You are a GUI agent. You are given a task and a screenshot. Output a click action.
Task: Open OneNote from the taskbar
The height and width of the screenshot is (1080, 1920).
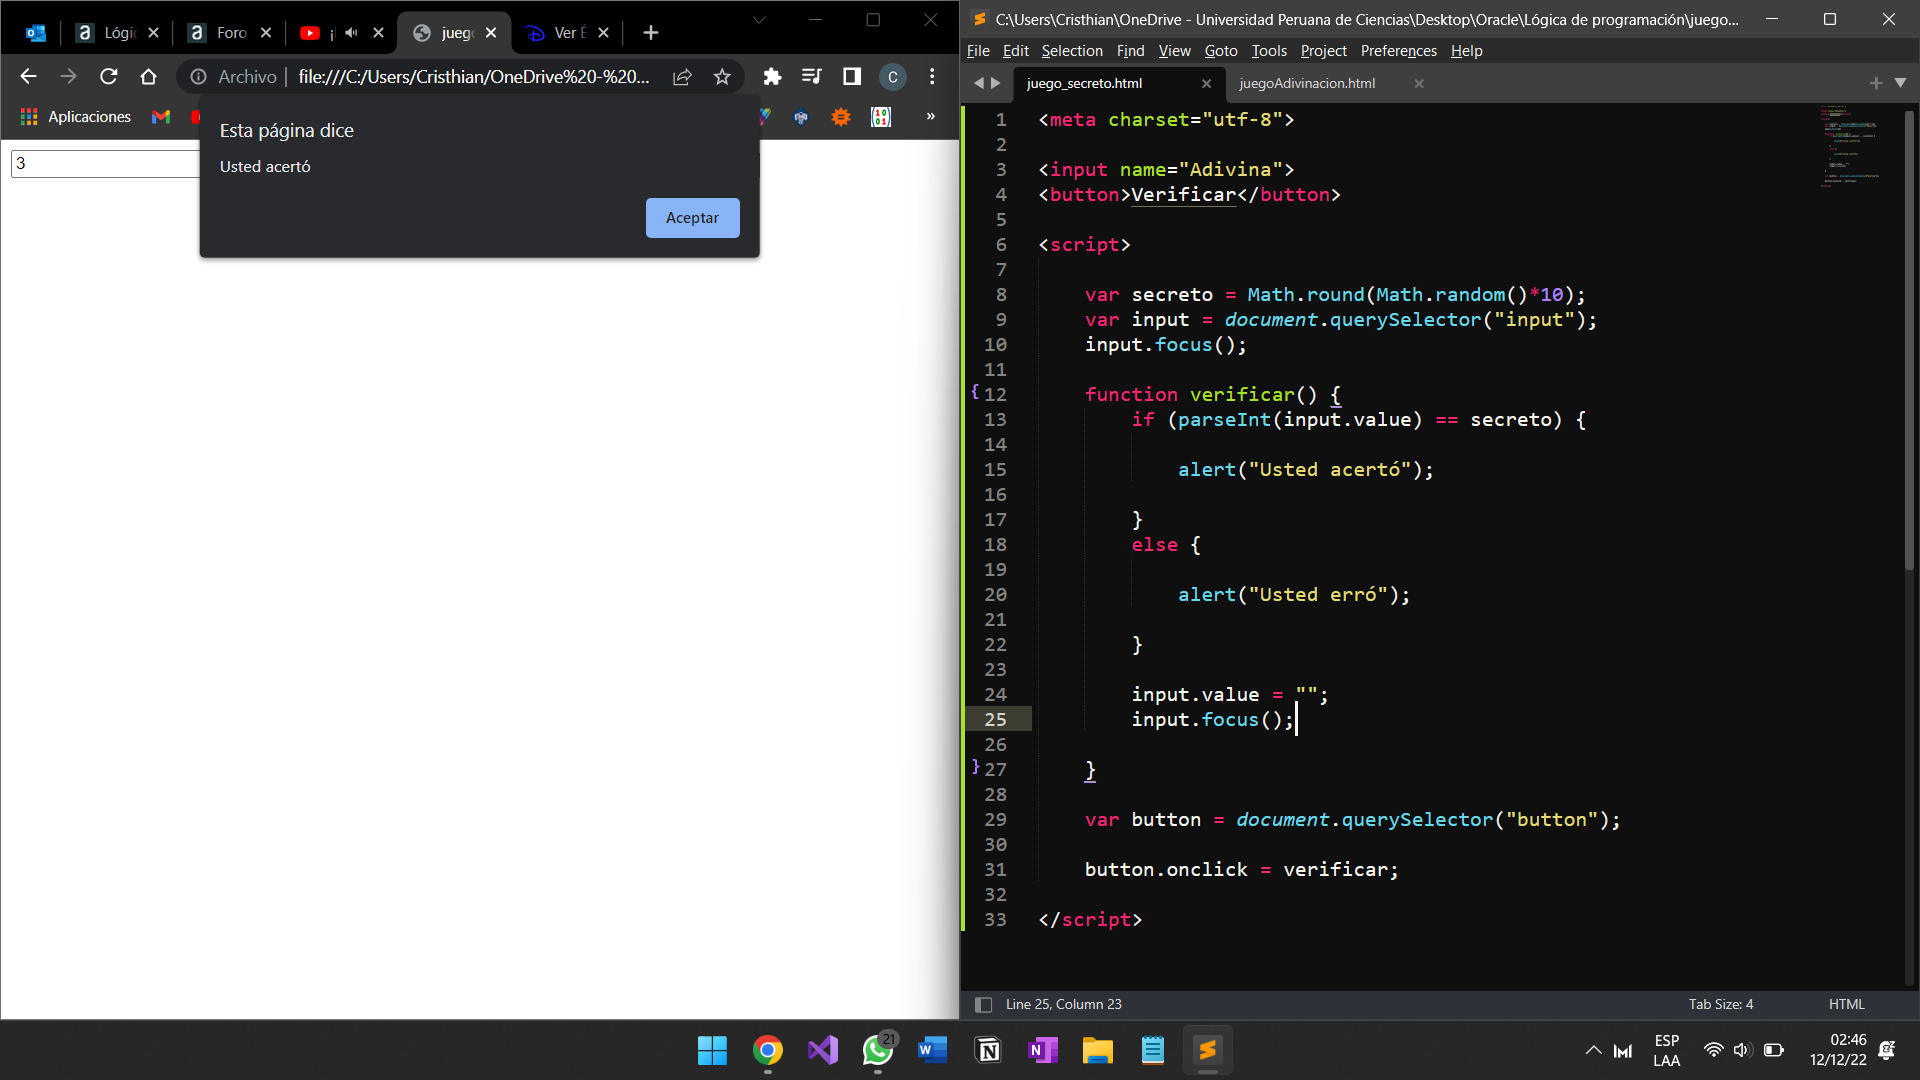pos(1043,1051)
